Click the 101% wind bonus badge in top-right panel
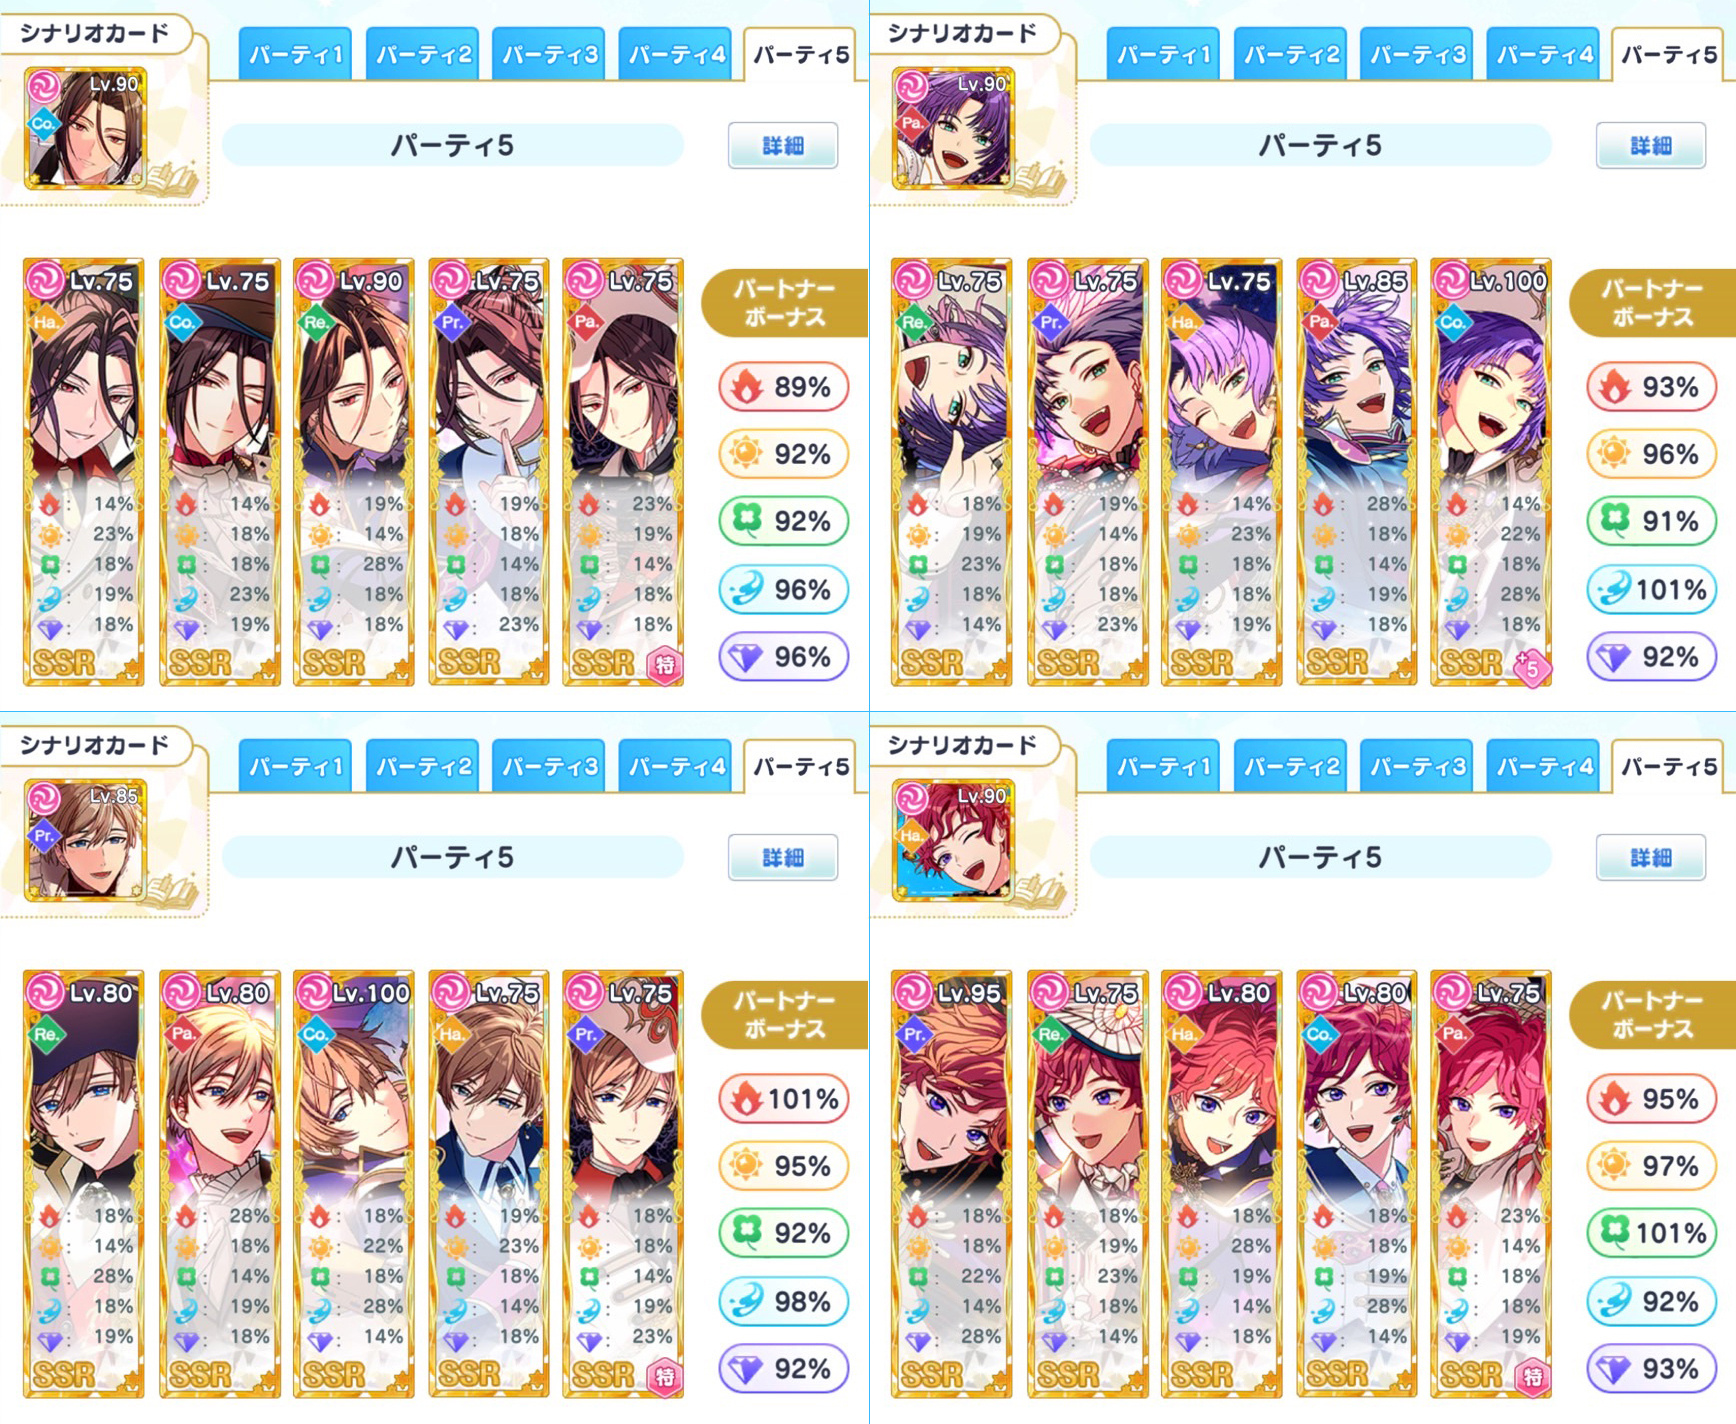1736x1424 pixels. (1651, 590)
